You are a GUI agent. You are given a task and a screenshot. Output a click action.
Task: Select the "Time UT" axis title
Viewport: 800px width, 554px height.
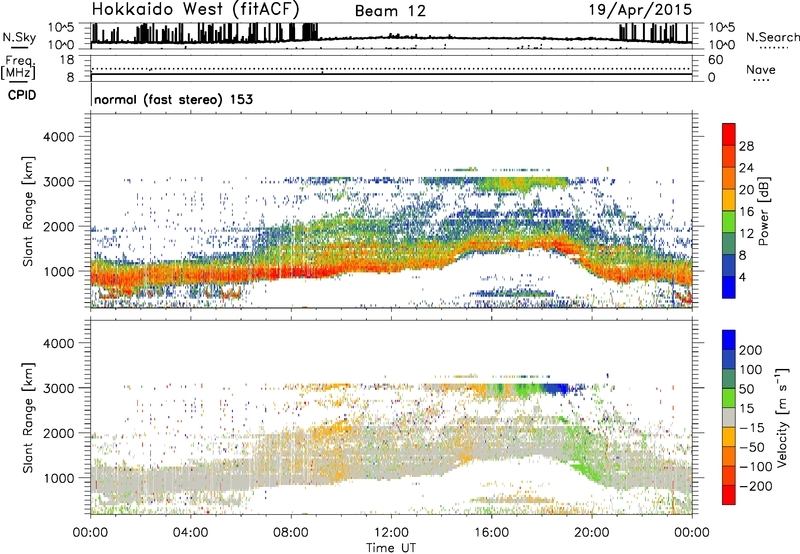point(391,547)
